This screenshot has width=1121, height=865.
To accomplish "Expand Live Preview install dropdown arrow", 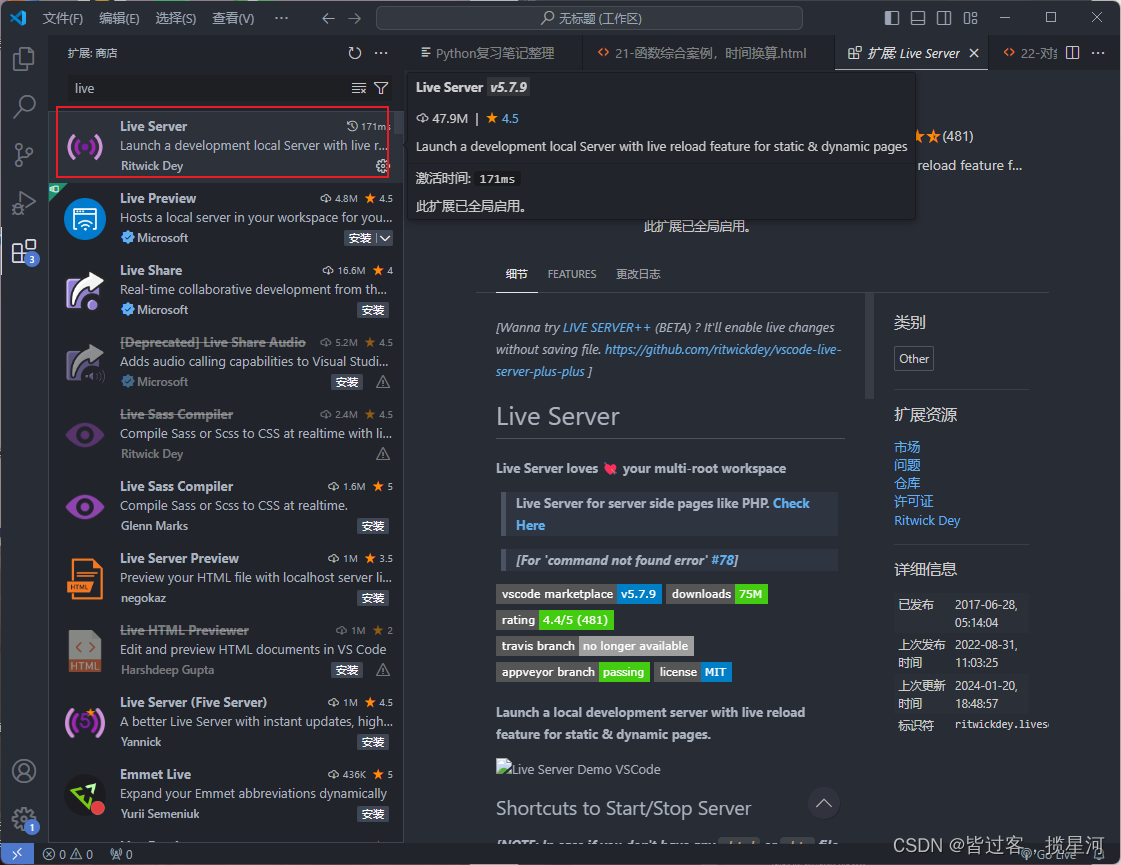I will 385,238.
